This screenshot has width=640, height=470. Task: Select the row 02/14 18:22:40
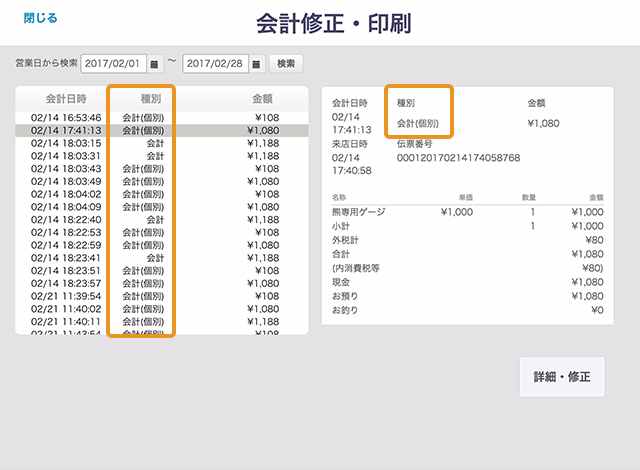pyautogui.click(x=162, y=219)
